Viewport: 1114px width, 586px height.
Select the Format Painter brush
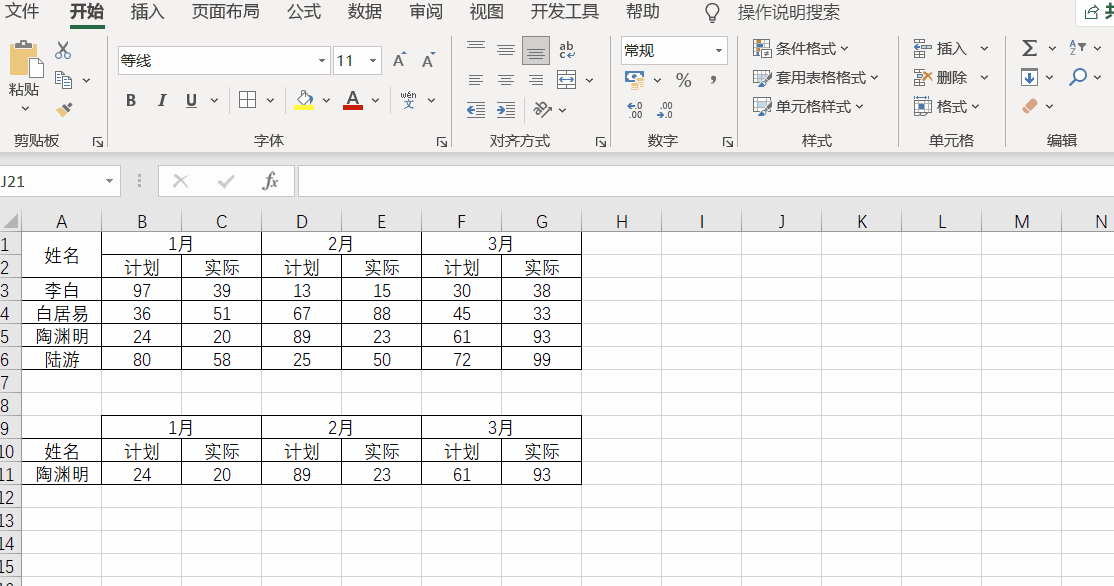(63, 109)
